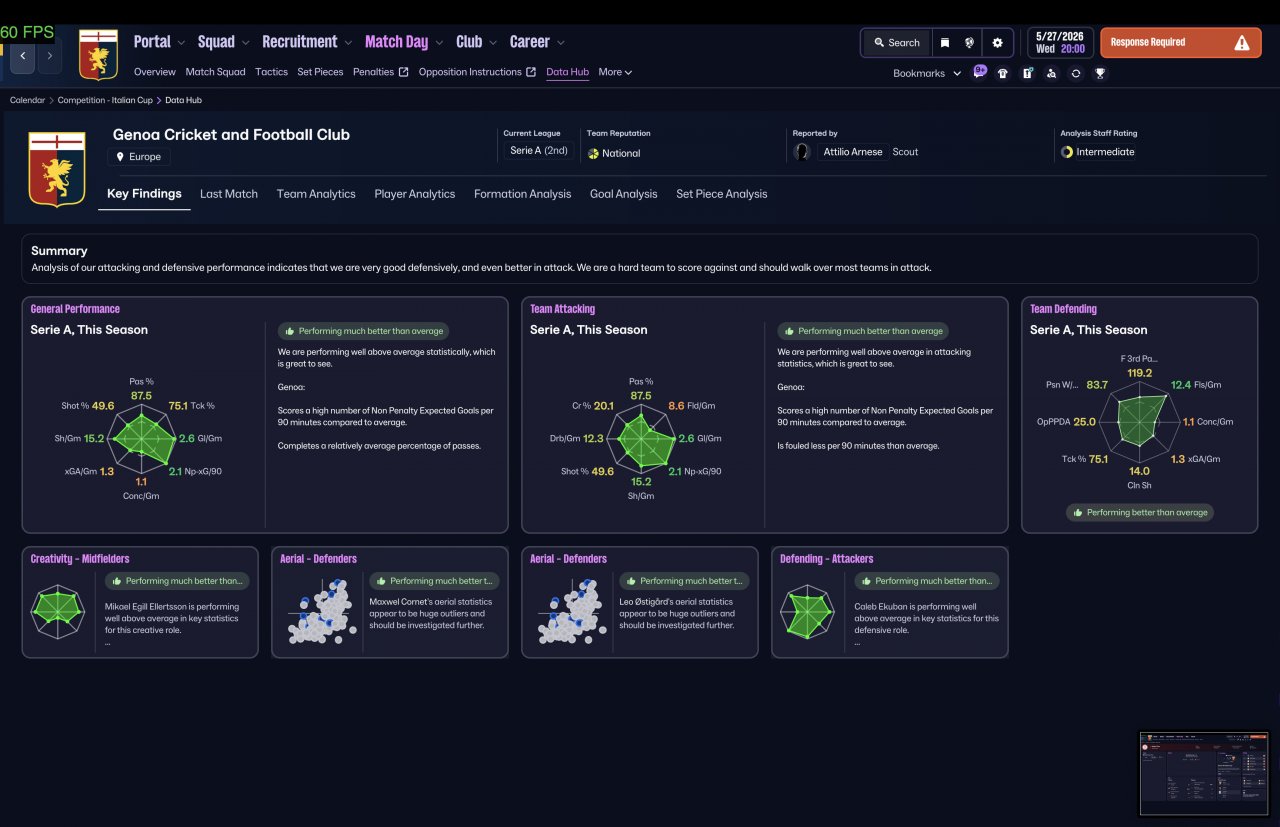Image resolution: width=1280 pixels, height=827 pixels.
Task: Click Attilio Arnese's scout avatar
Action: 802,152
